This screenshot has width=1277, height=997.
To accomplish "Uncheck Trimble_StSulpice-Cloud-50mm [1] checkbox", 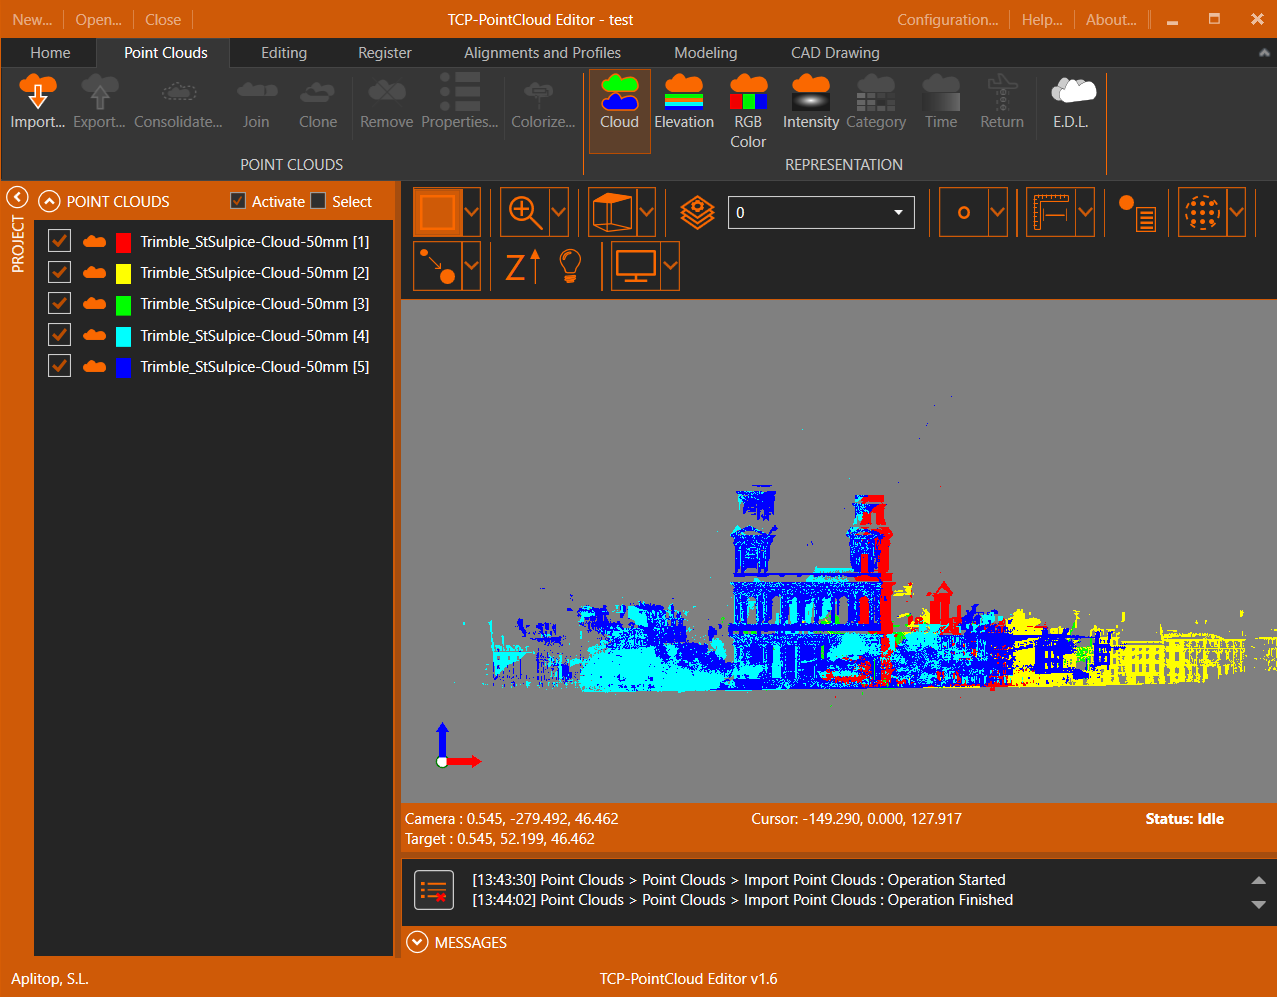I will 60,241.
